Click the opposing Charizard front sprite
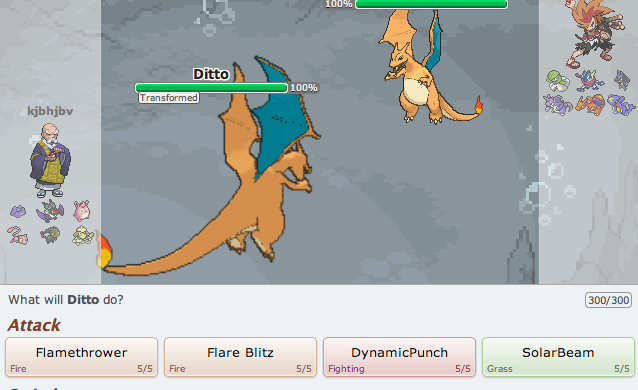This screenshot has width=638, height=390. click(x=431, y=67)
